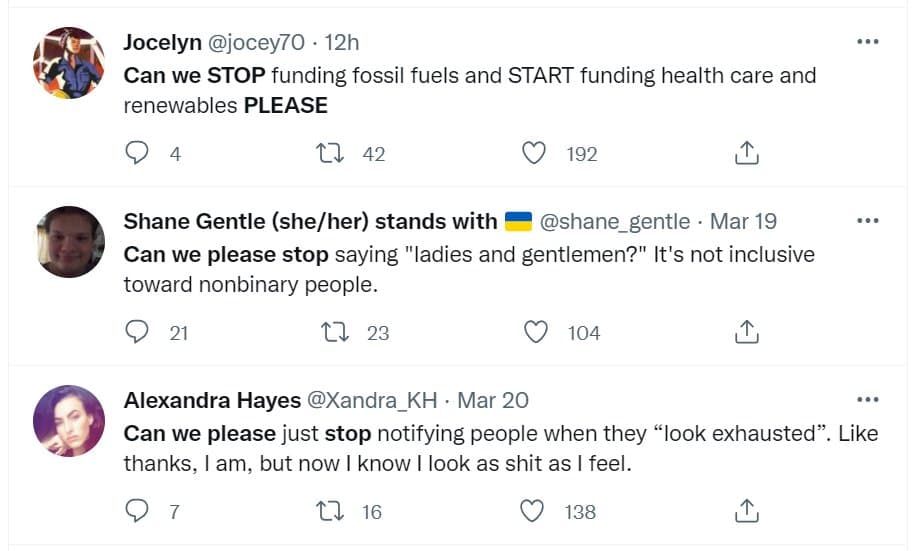Open Jocelyn's profile picture
This screenshot has height=551, width=919.
(x=69, y=63)
